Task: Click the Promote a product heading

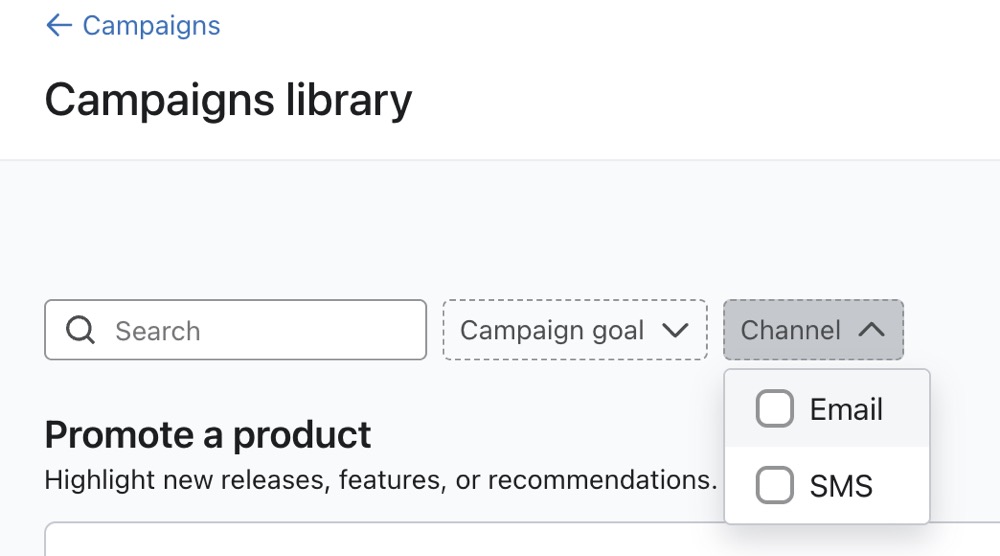Action: (208, 435)
